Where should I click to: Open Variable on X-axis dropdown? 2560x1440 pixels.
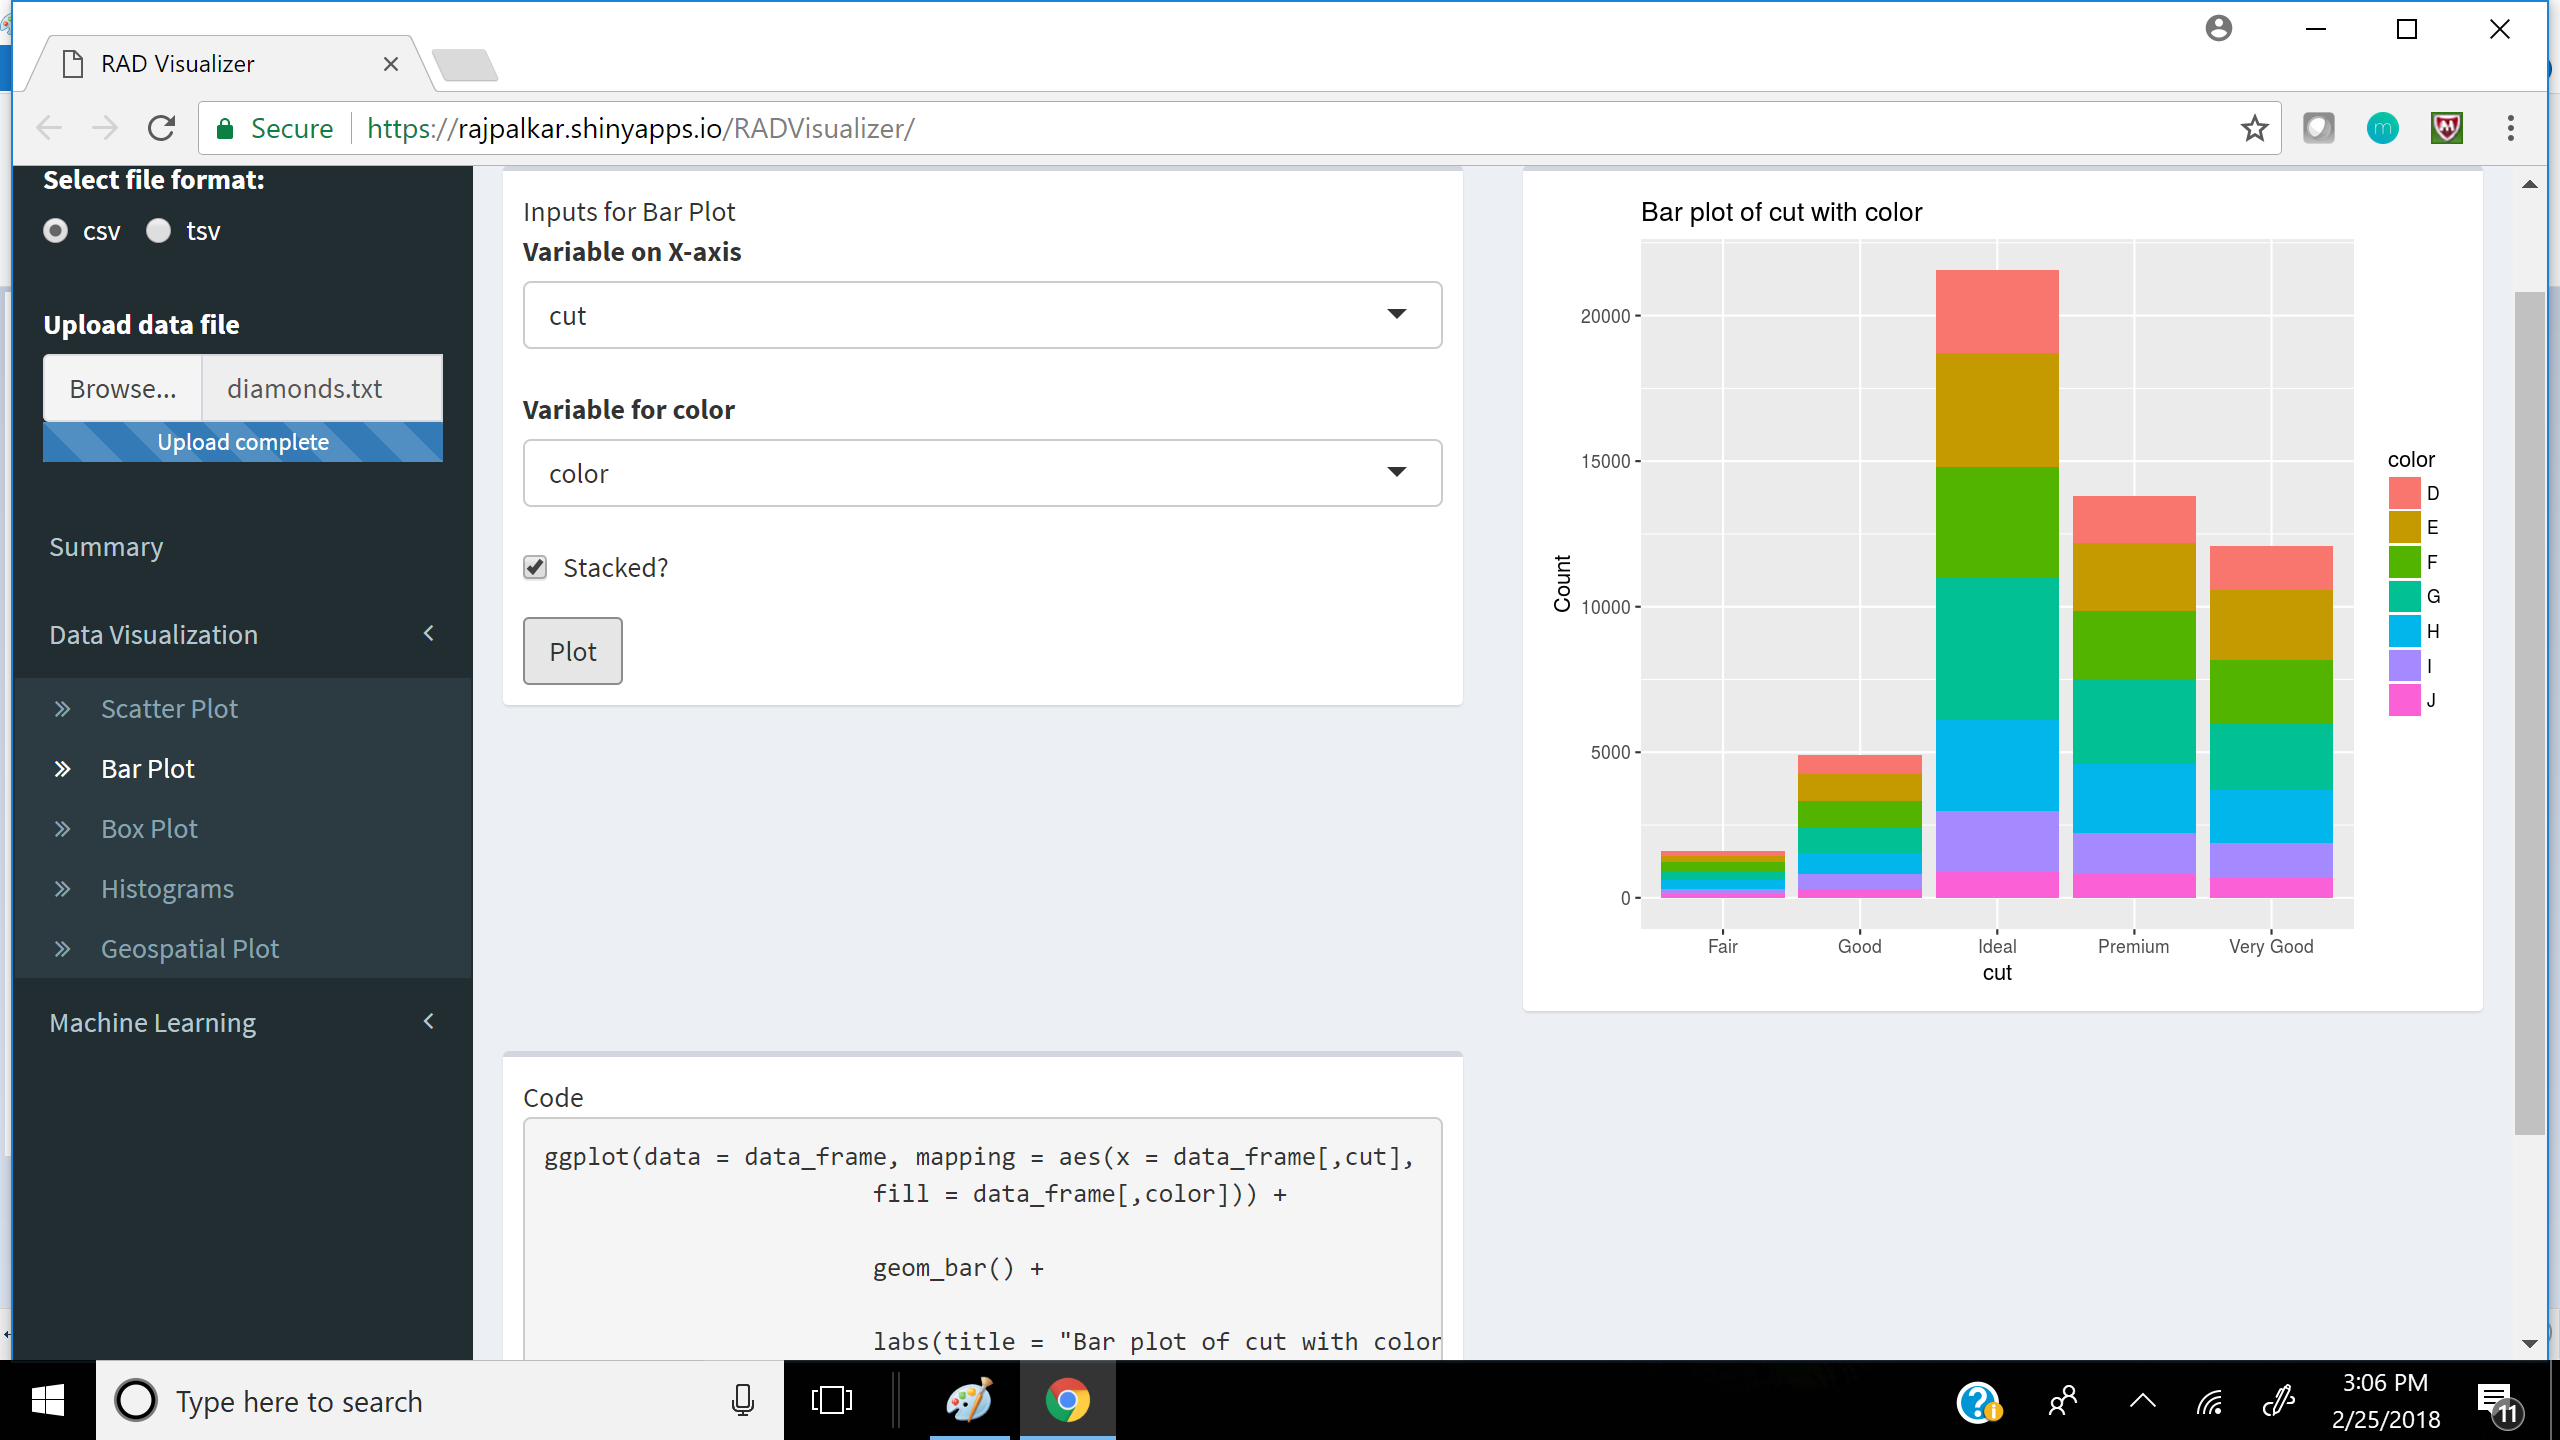[981, 315]
